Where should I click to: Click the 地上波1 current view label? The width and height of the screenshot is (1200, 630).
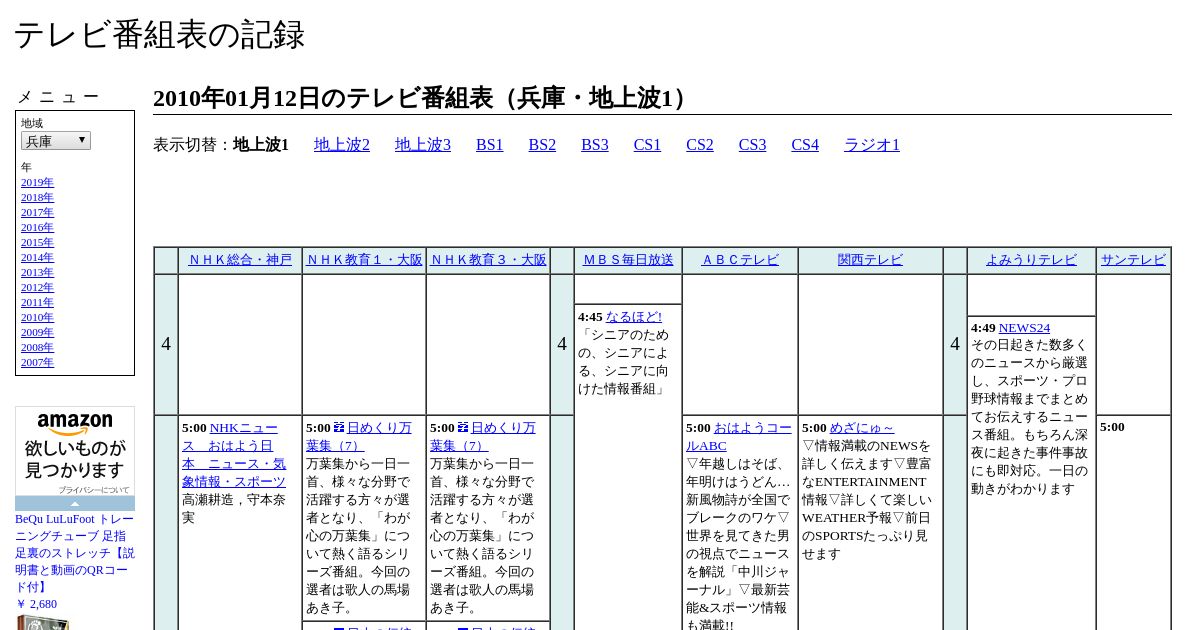[261, 145]
